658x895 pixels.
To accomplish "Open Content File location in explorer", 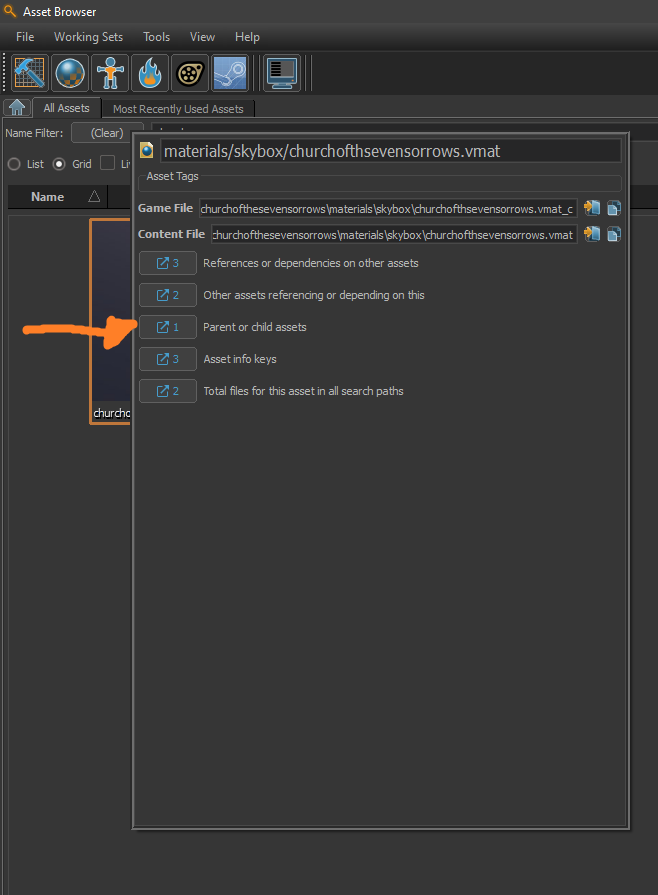I will (x=592, y=234).
